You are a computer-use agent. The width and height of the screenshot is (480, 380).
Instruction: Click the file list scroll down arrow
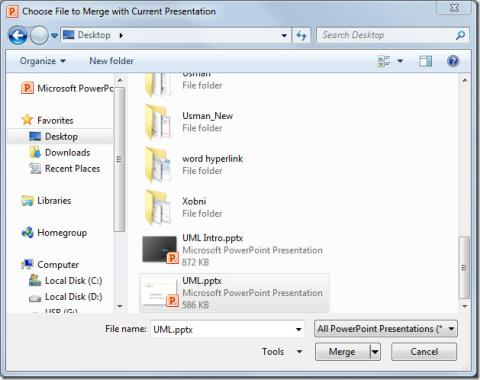pyautogui.click(x=465, y=306)
